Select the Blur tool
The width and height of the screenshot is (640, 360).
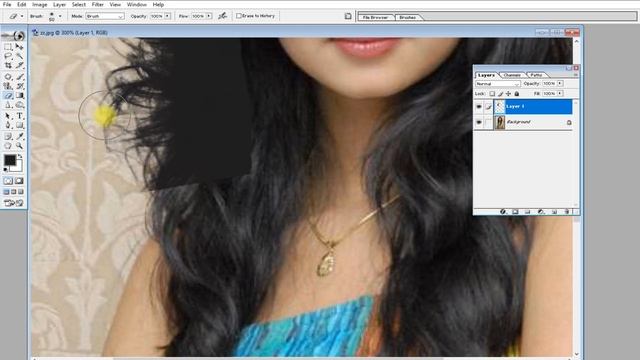(x=8, y=105)
